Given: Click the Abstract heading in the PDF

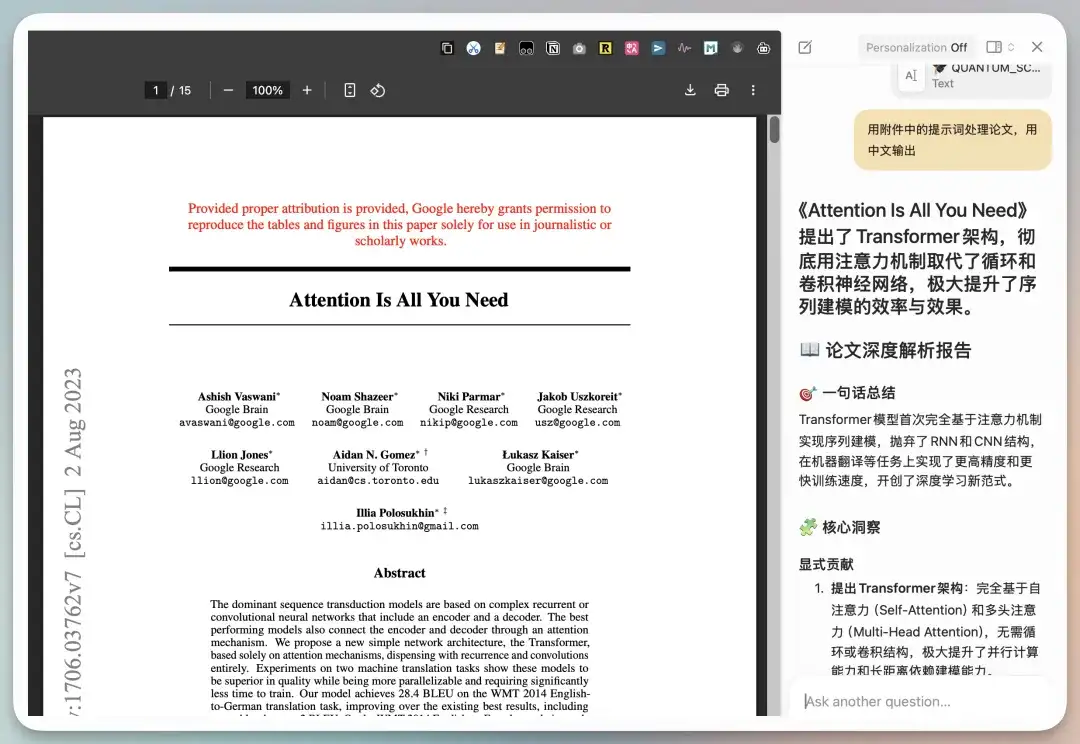Looking at the screenshot, I should (x=399, y=573).
